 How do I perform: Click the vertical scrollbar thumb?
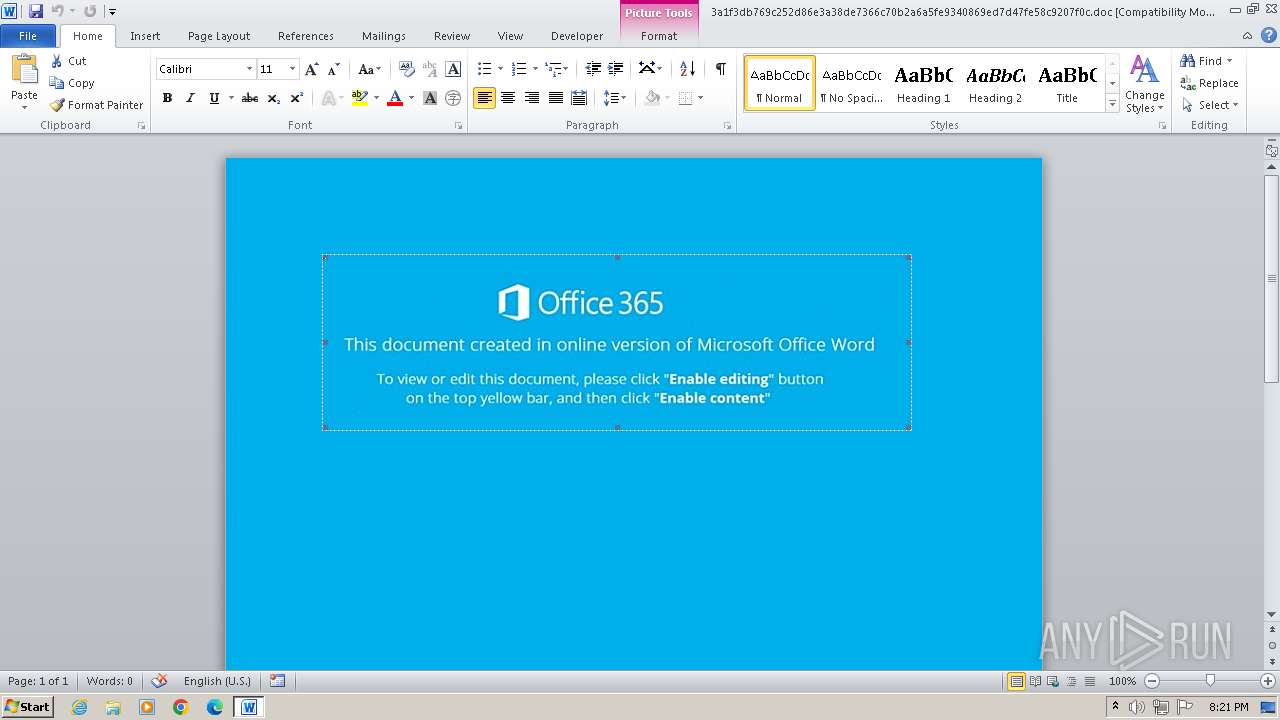click(1271, 278)
